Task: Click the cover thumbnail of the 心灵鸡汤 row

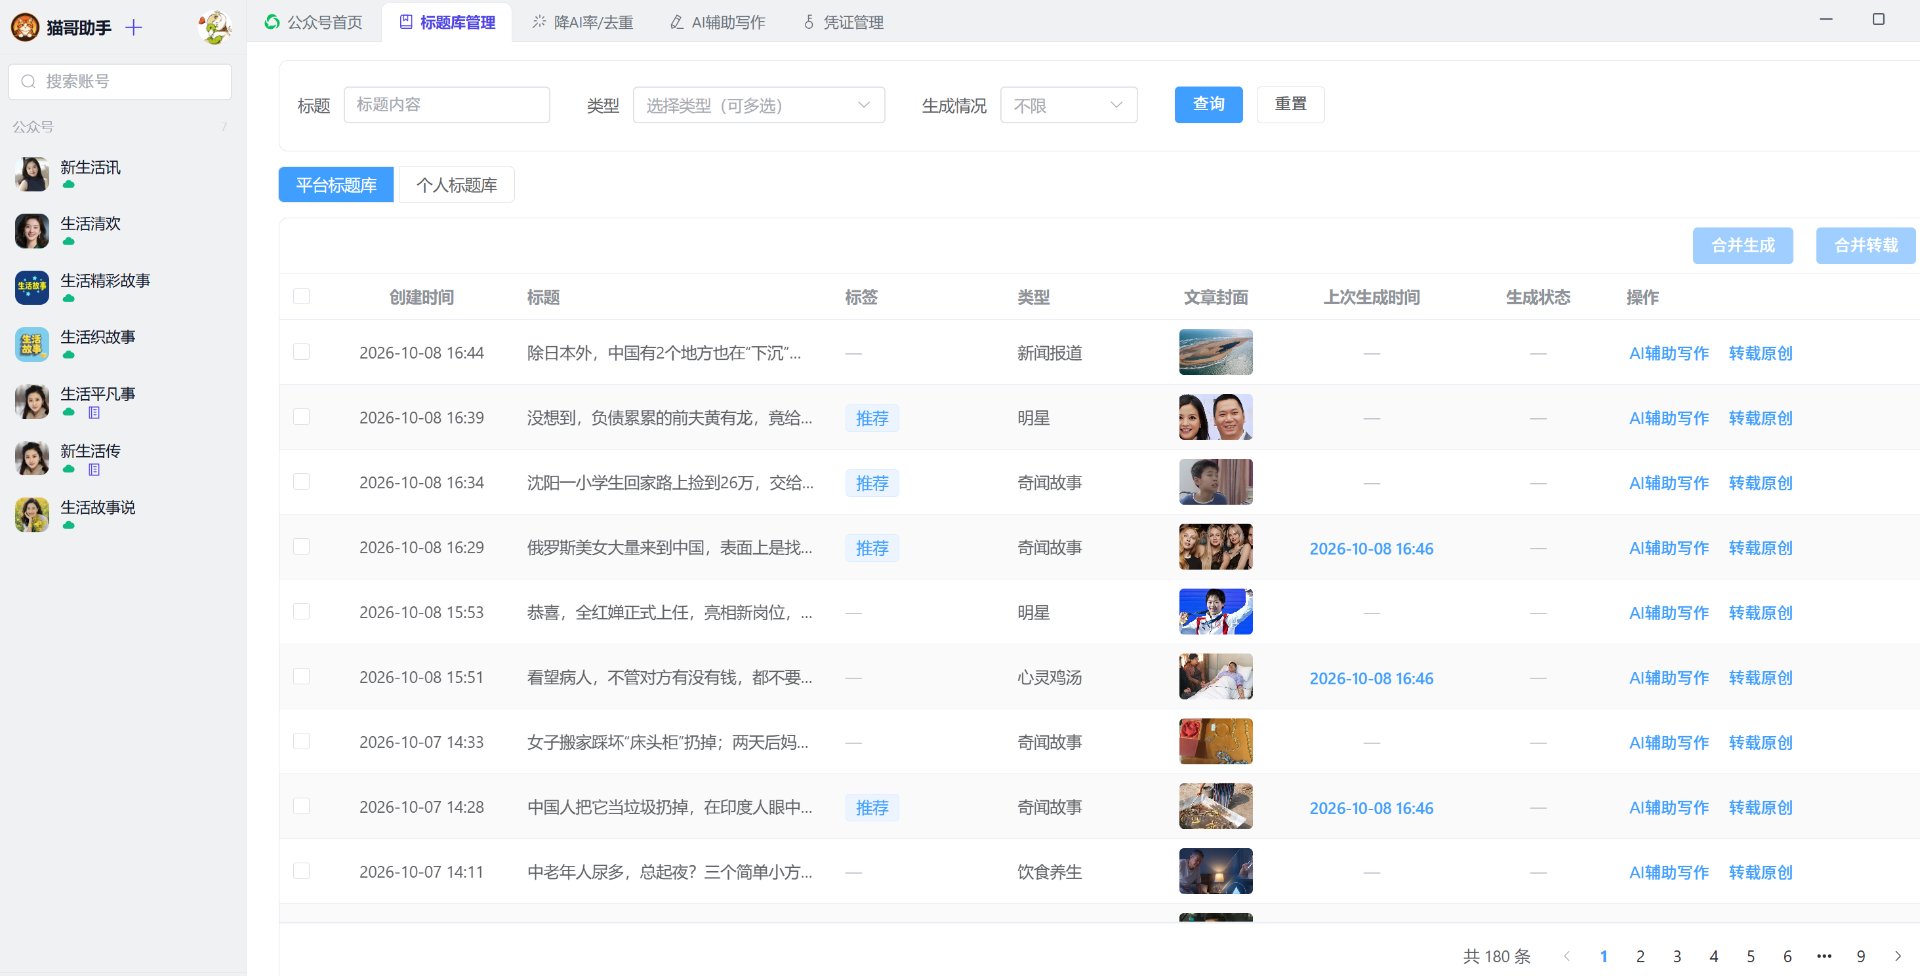Action: (1216, 677)
